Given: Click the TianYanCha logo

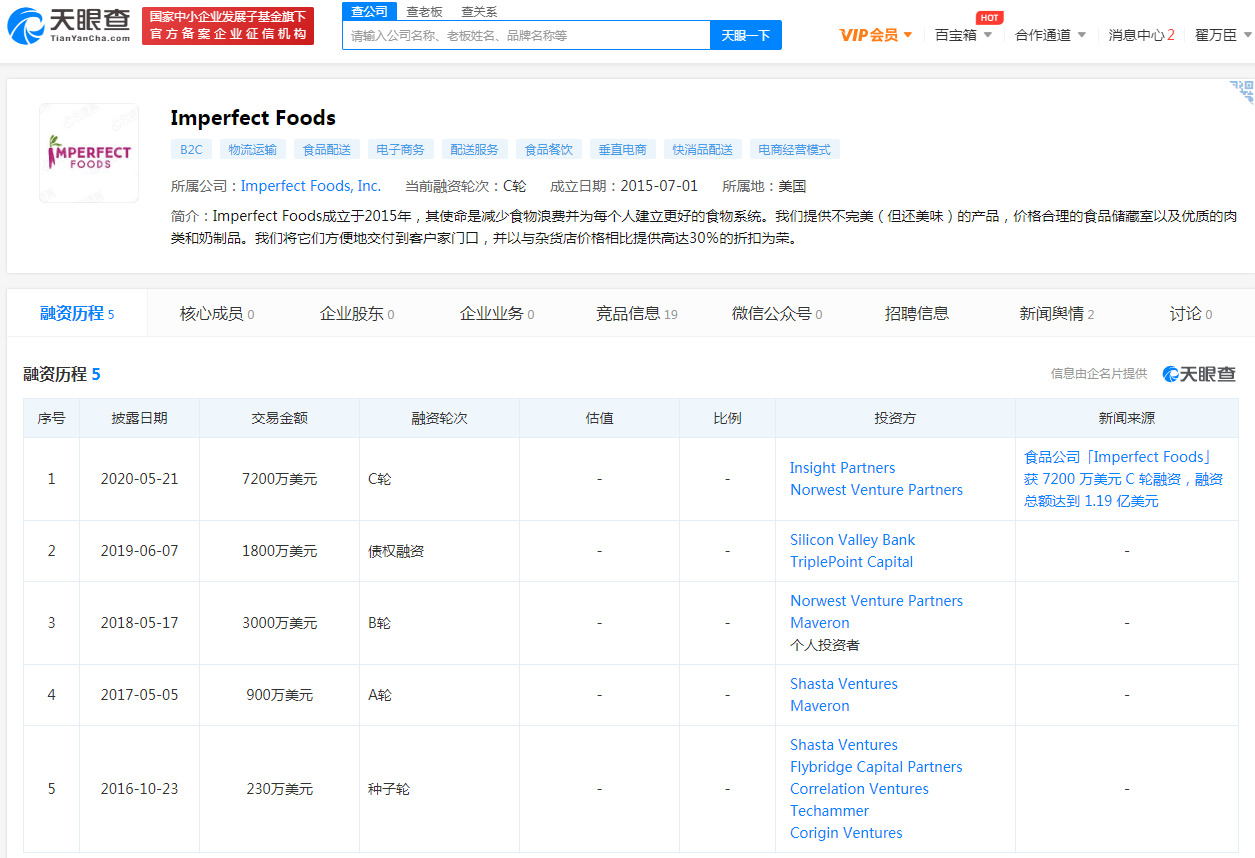Looking at the screenshot, I should (69, 26).
